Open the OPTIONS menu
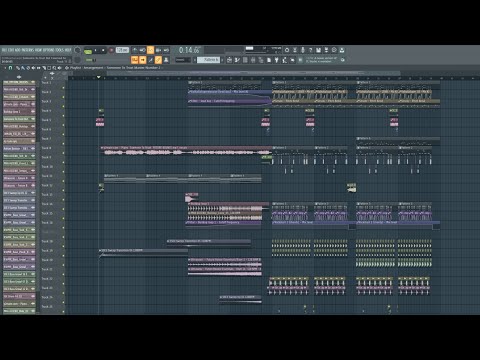This screenshot has width=480, height=360. 48,50
